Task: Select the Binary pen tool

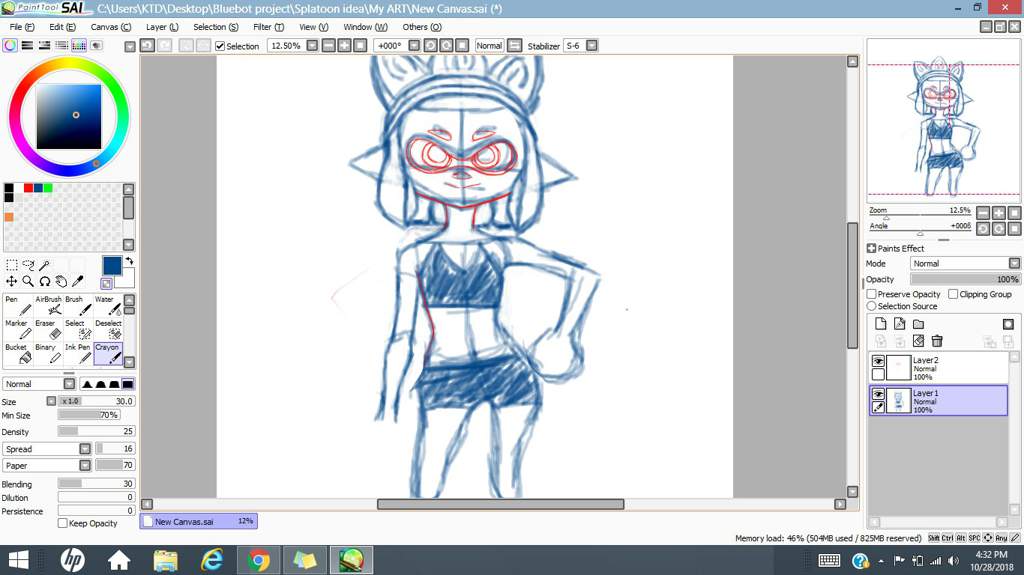Action: coord(48,353)
